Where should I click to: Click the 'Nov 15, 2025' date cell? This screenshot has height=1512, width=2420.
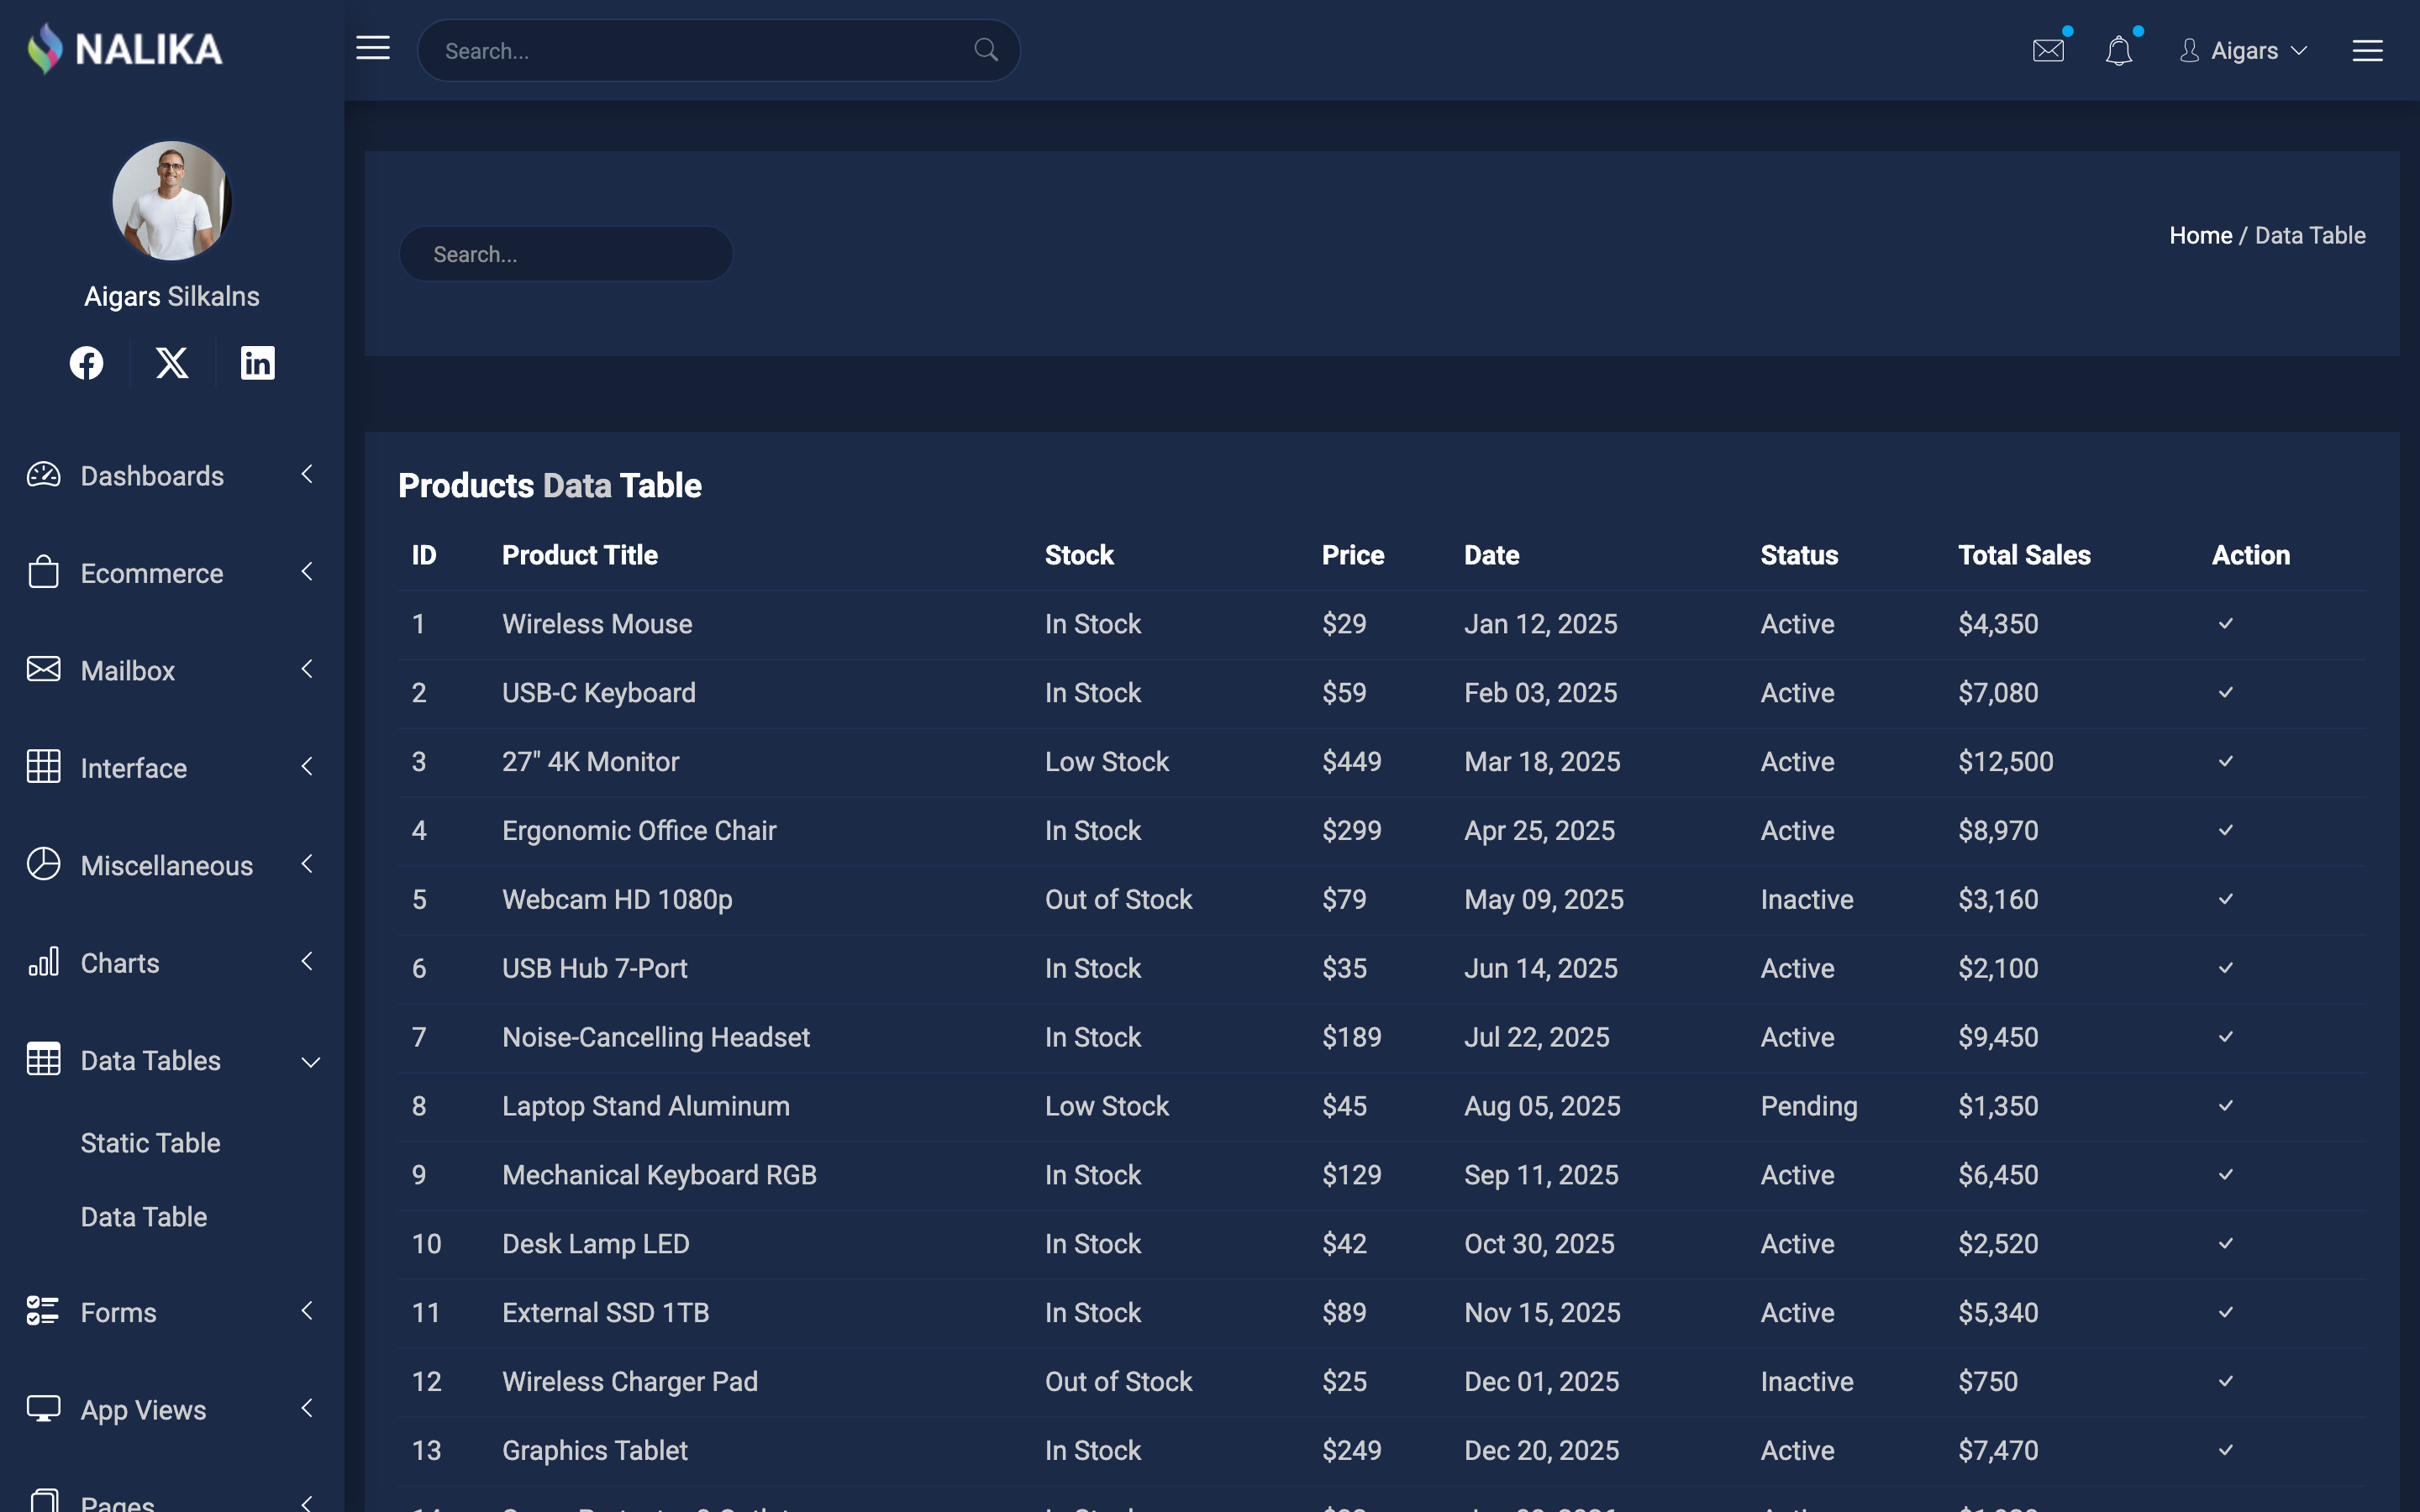pos(1542,1313)
